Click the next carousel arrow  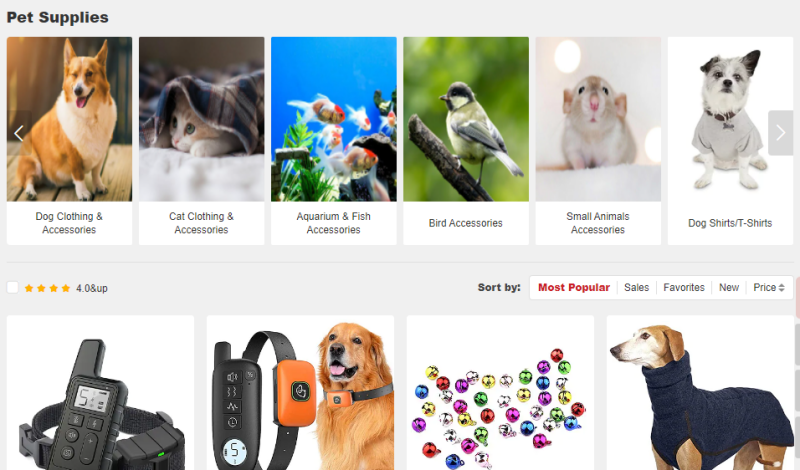coord(781,133)
